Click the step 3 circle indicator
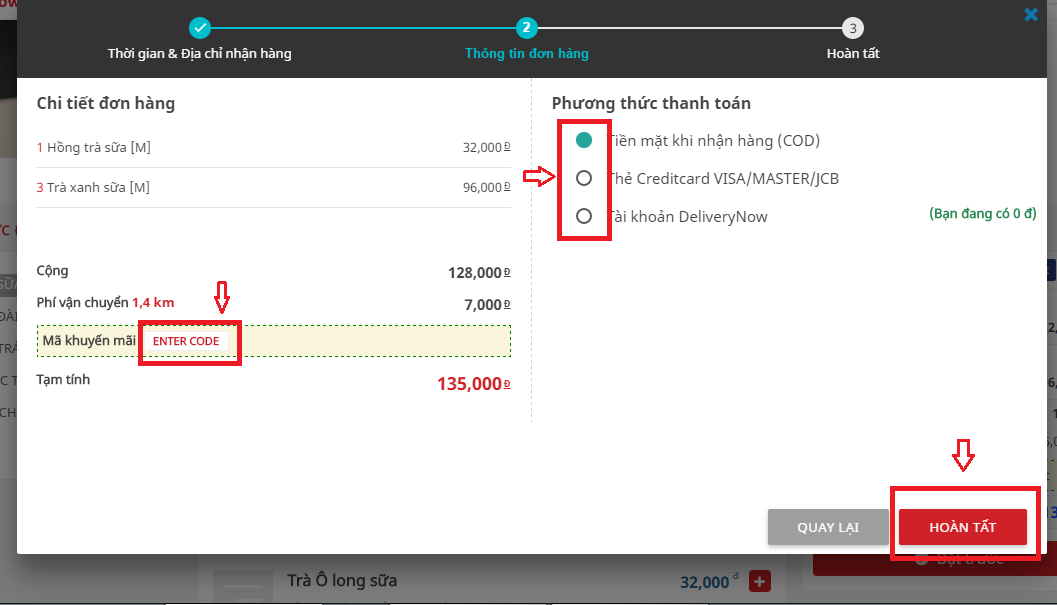Screen dimensions: 1057x605 coord(852,28)
